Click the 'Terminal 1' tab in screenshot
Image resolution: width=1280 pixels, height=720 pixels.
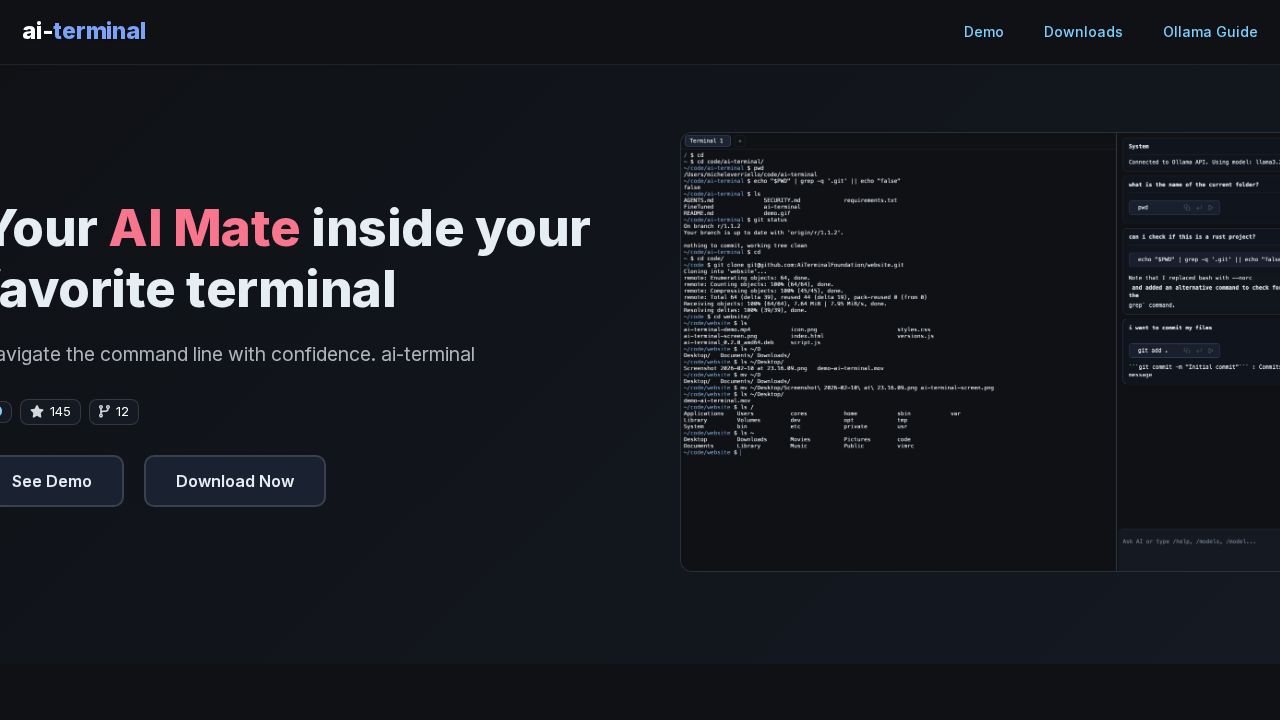707,141
